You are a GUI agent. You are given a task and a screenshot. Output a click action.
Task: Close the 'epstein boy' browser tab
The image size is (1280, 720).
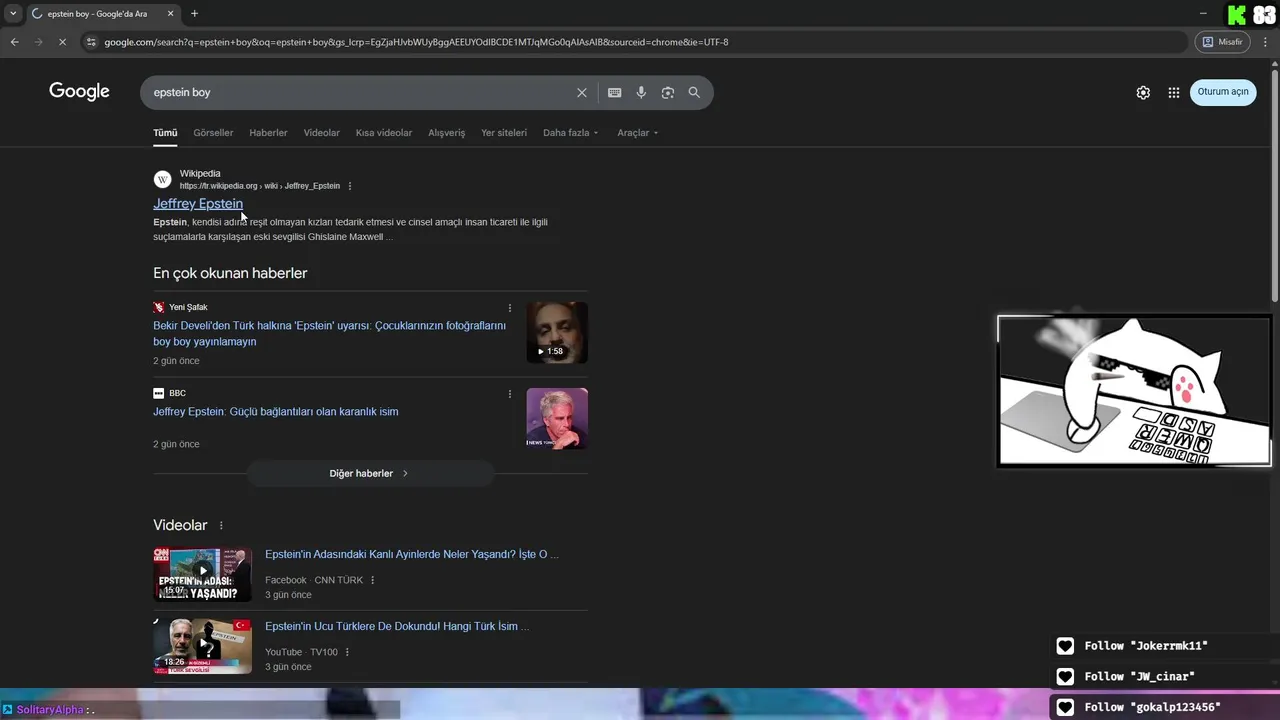pyautogui.click(x=170, y=14)
